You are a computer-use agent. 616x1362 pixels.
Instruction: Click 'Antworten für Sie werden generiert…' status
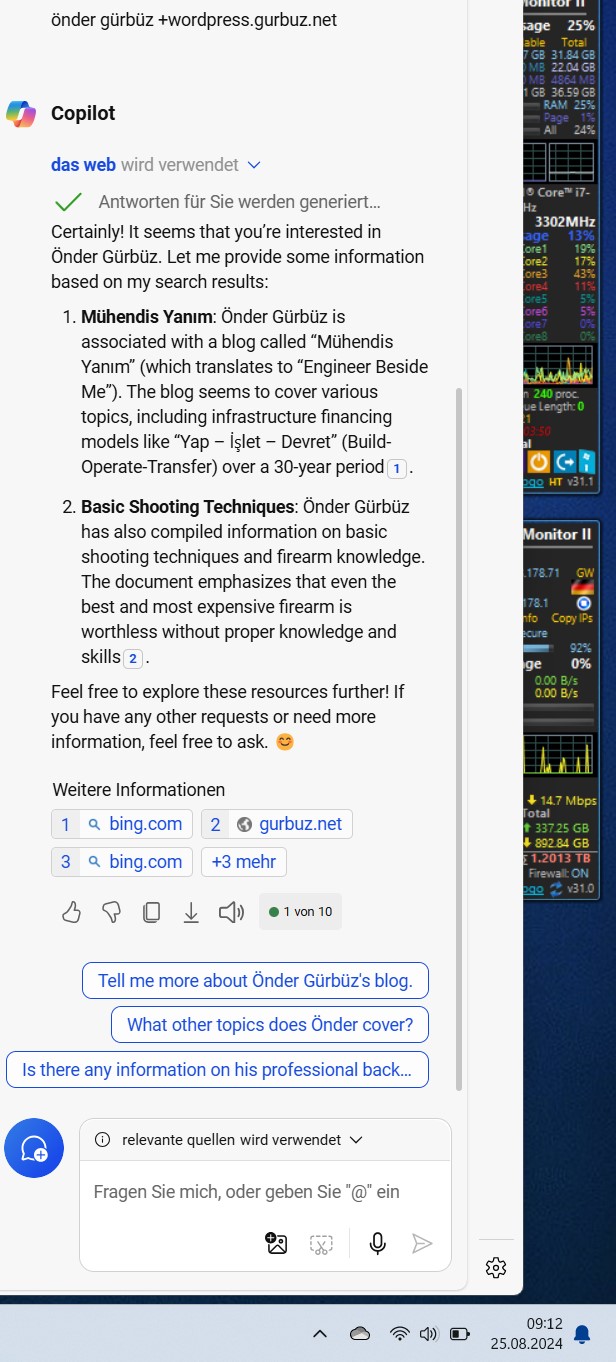[x=240, y=202]
